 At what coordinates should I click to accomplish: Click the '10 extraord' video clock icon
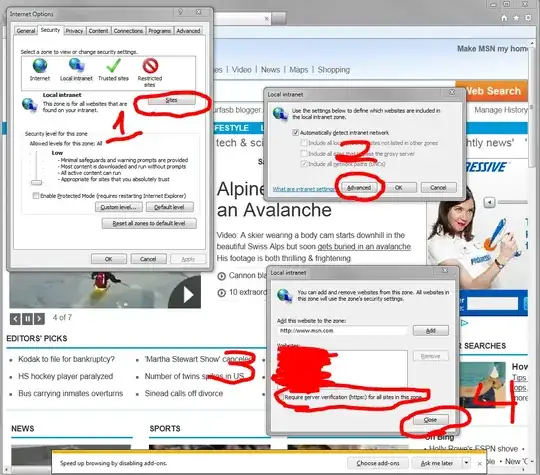pyautogui.click(x=221, y=293)
